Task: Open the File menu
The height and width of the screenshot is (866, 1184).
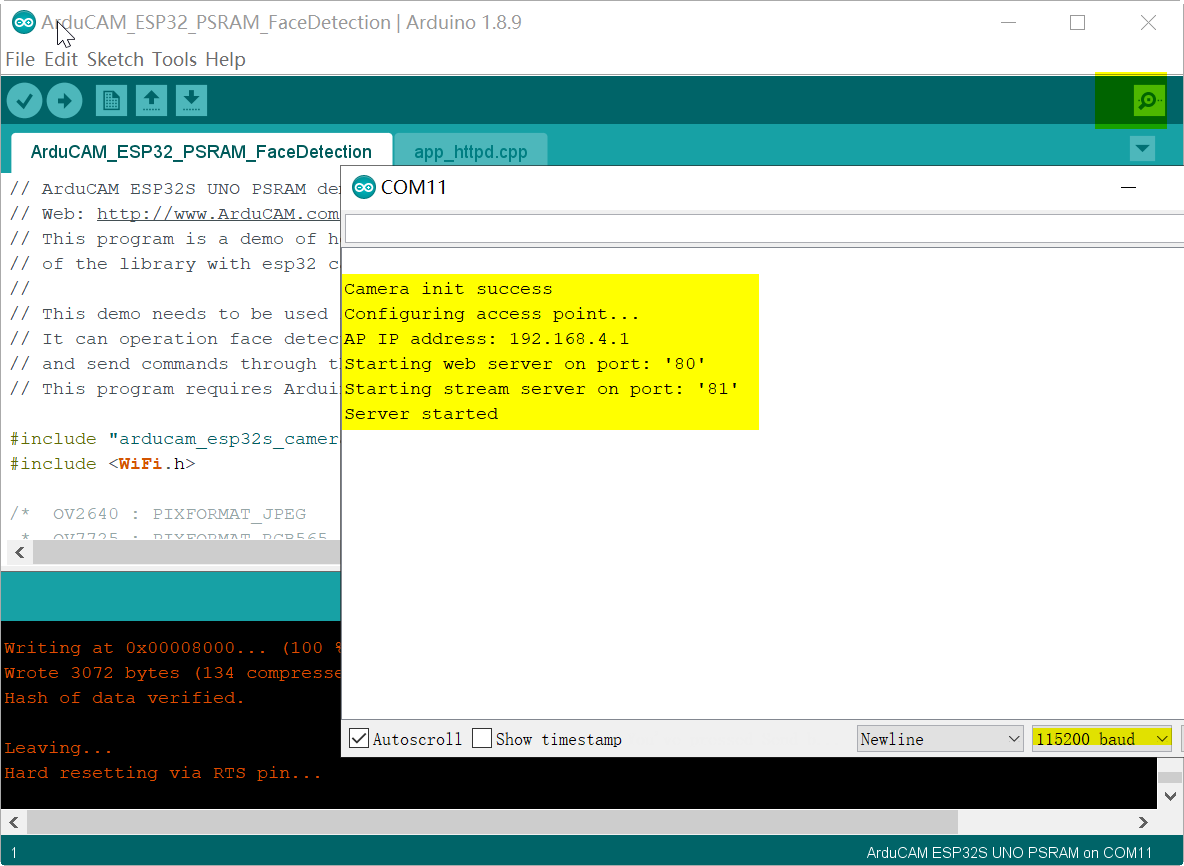Action: 20,60
